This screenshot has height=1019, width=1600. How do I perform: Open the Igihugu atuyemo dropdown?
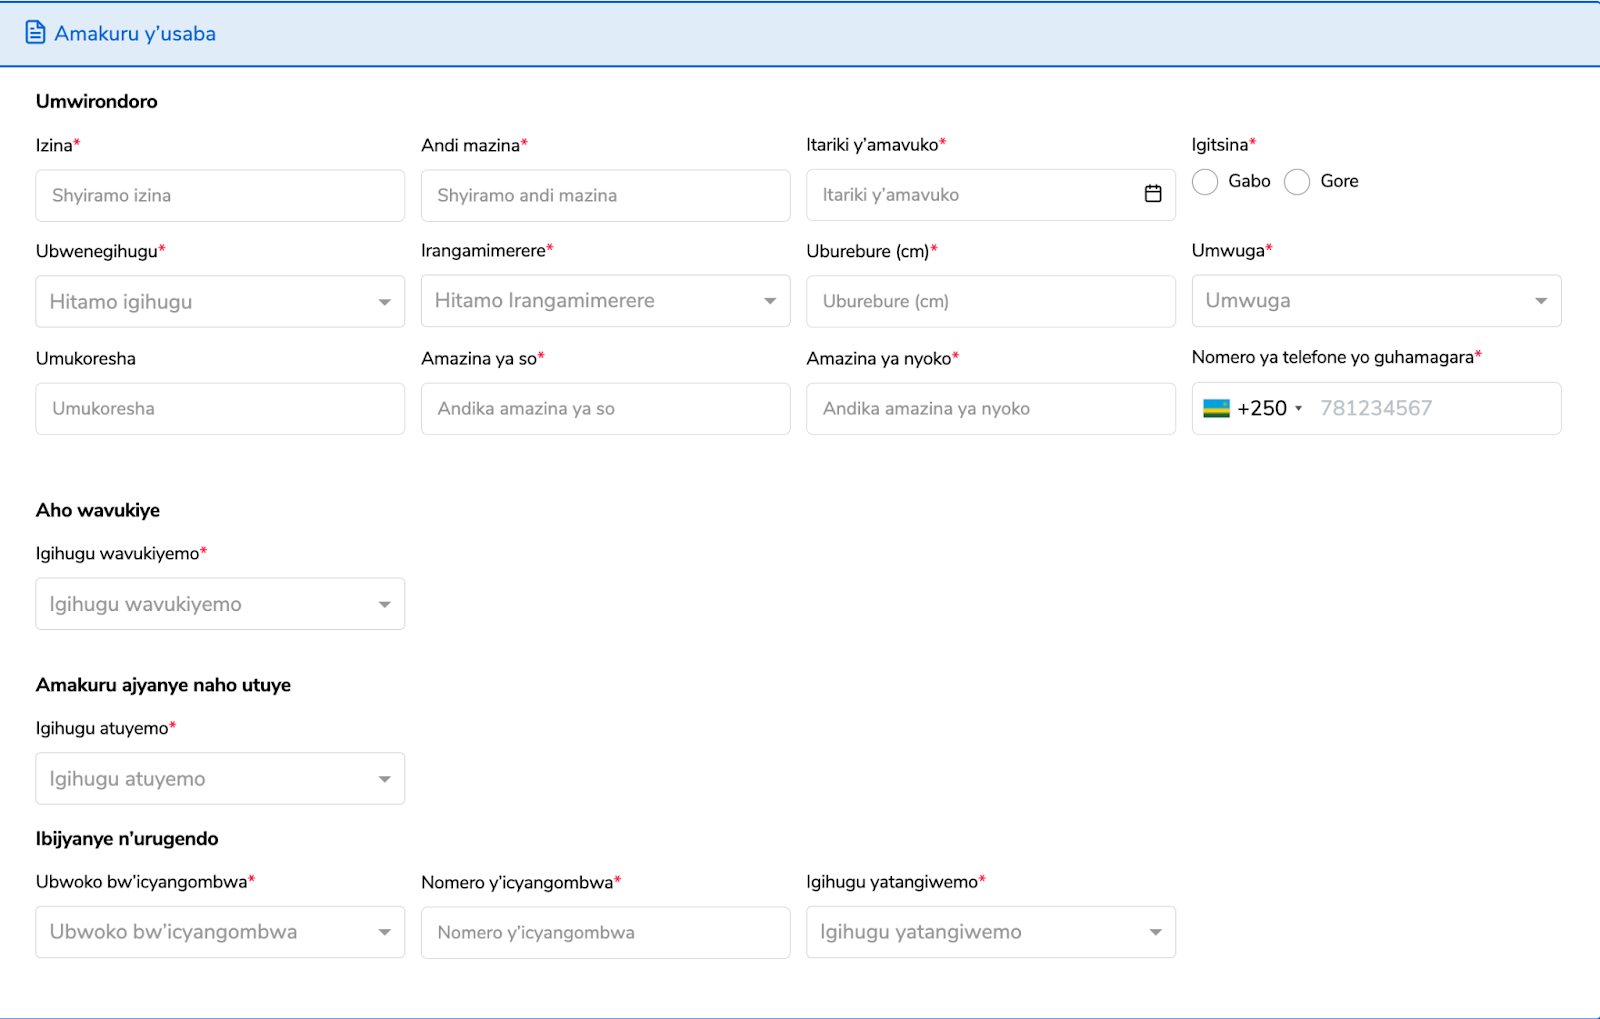220,779
